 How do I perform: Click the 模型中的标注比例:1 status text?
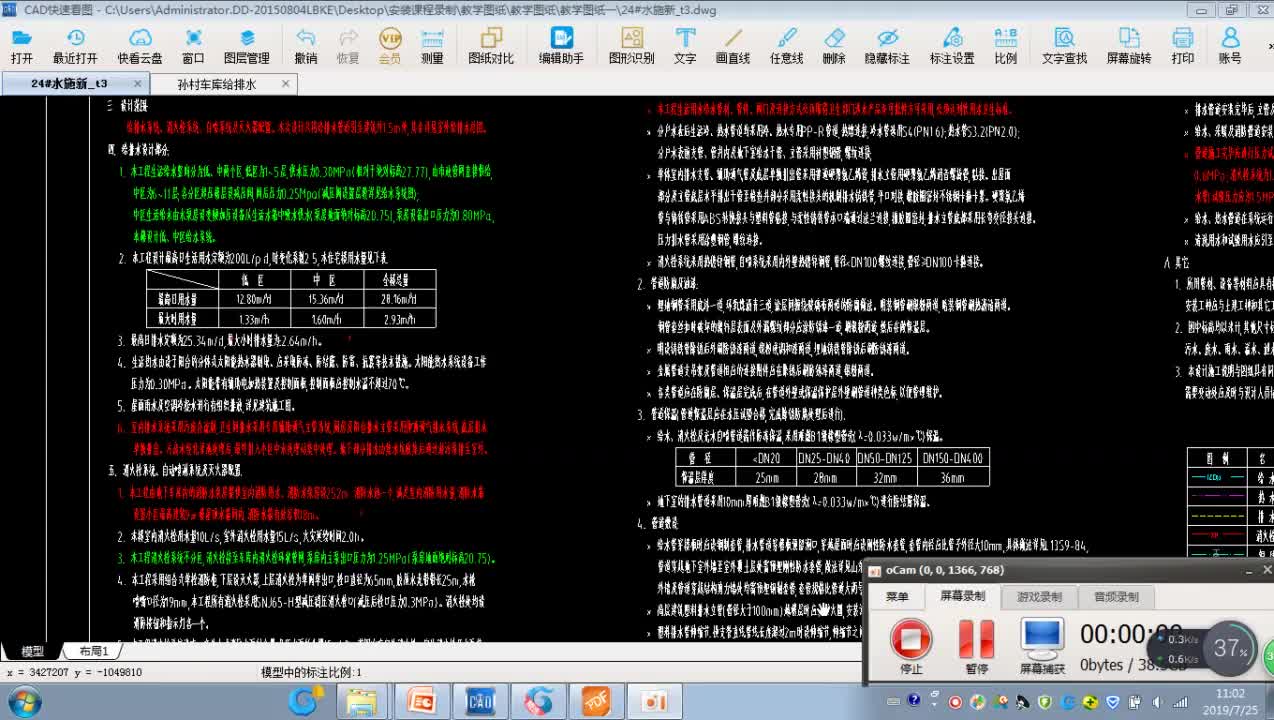pyautogui.click(x=311, y=673)
